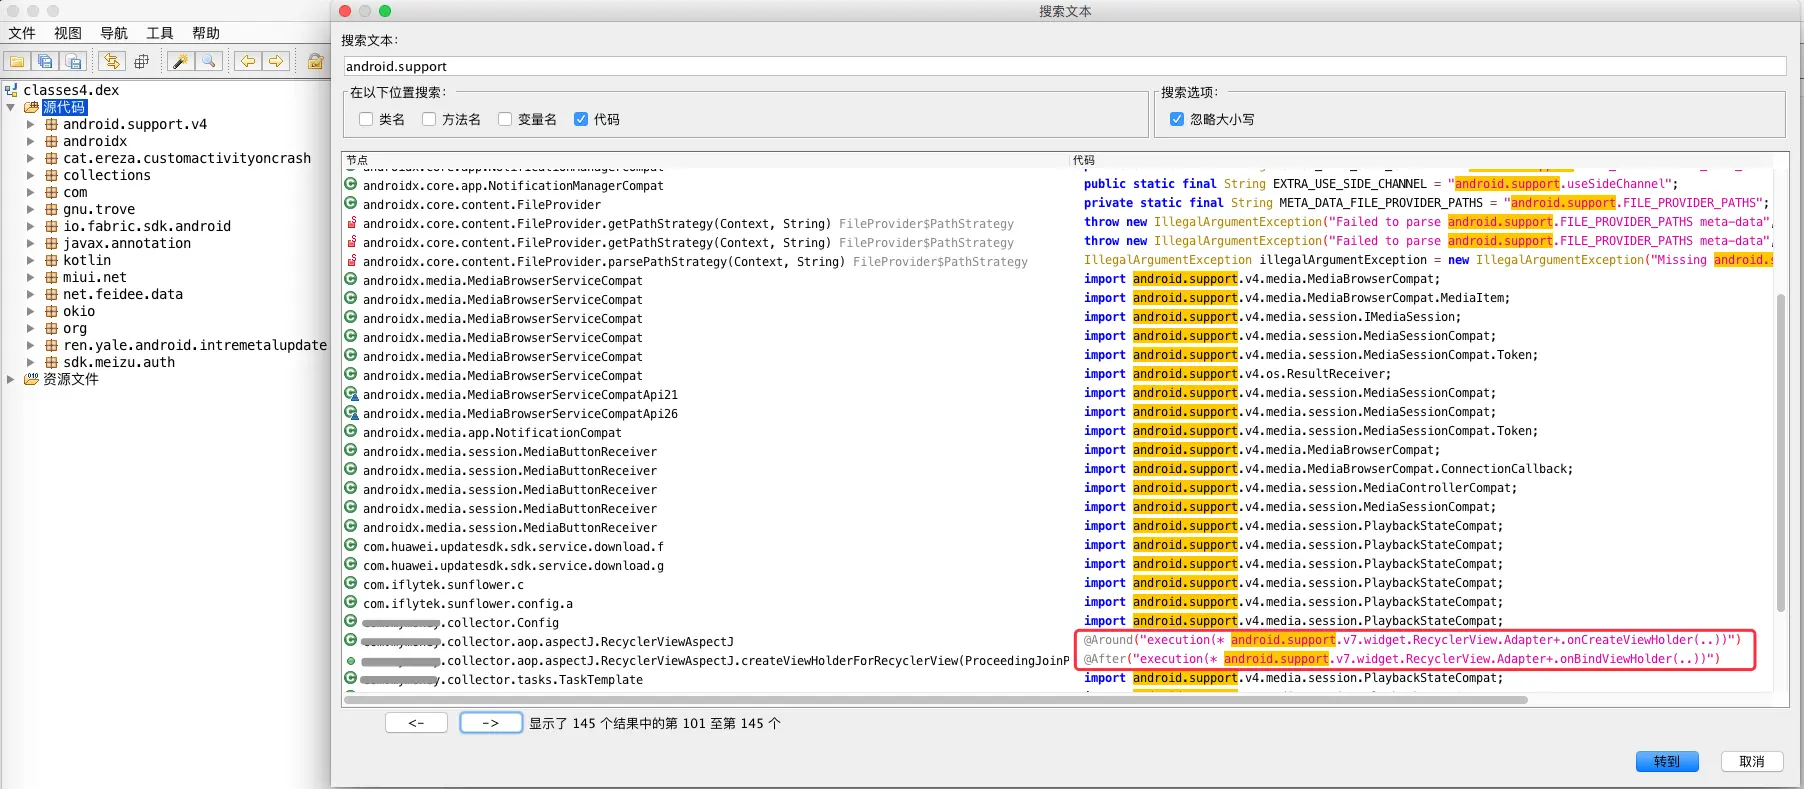Open the 工具 menu

click(x=160, y=33)
